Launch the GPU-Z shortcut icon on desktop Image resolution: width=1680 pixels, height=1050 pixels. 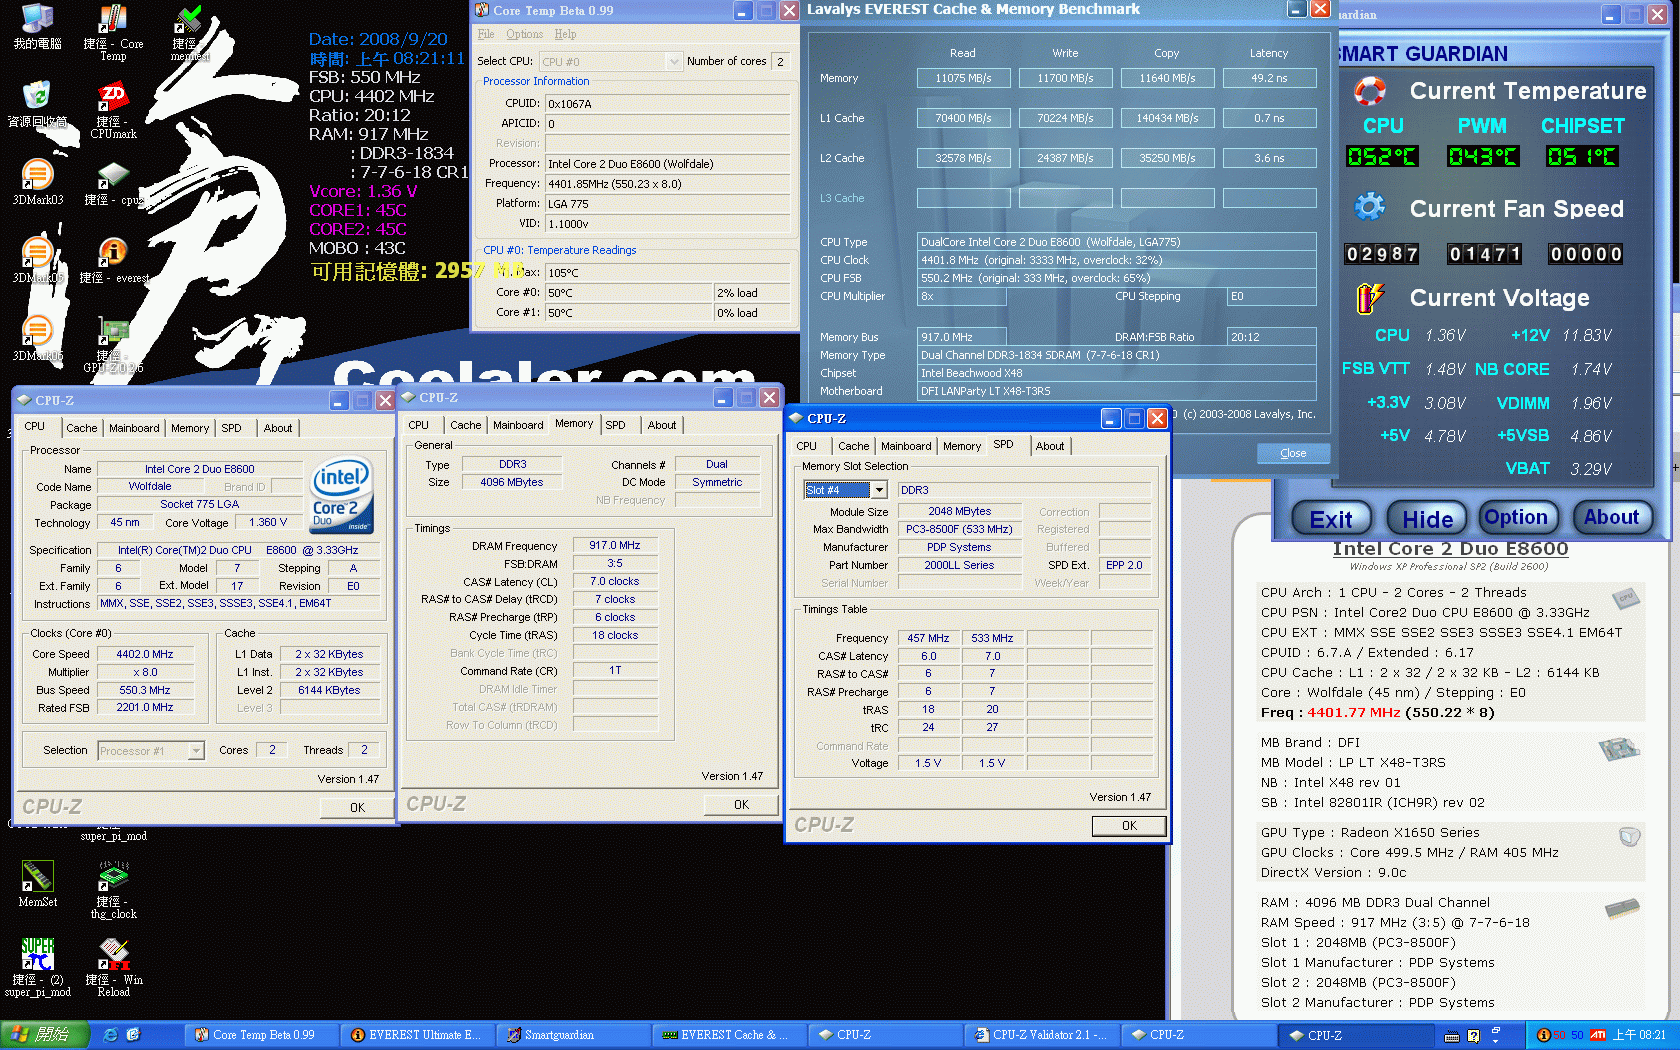[x=113, y=344]
